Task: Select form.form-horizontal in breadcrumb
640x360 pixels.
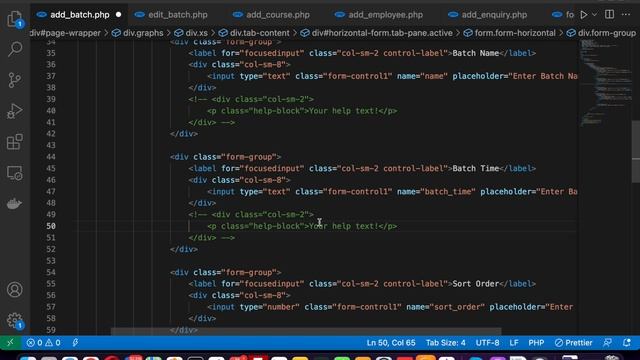Action: pyautogui.click(x=515, y=33)
